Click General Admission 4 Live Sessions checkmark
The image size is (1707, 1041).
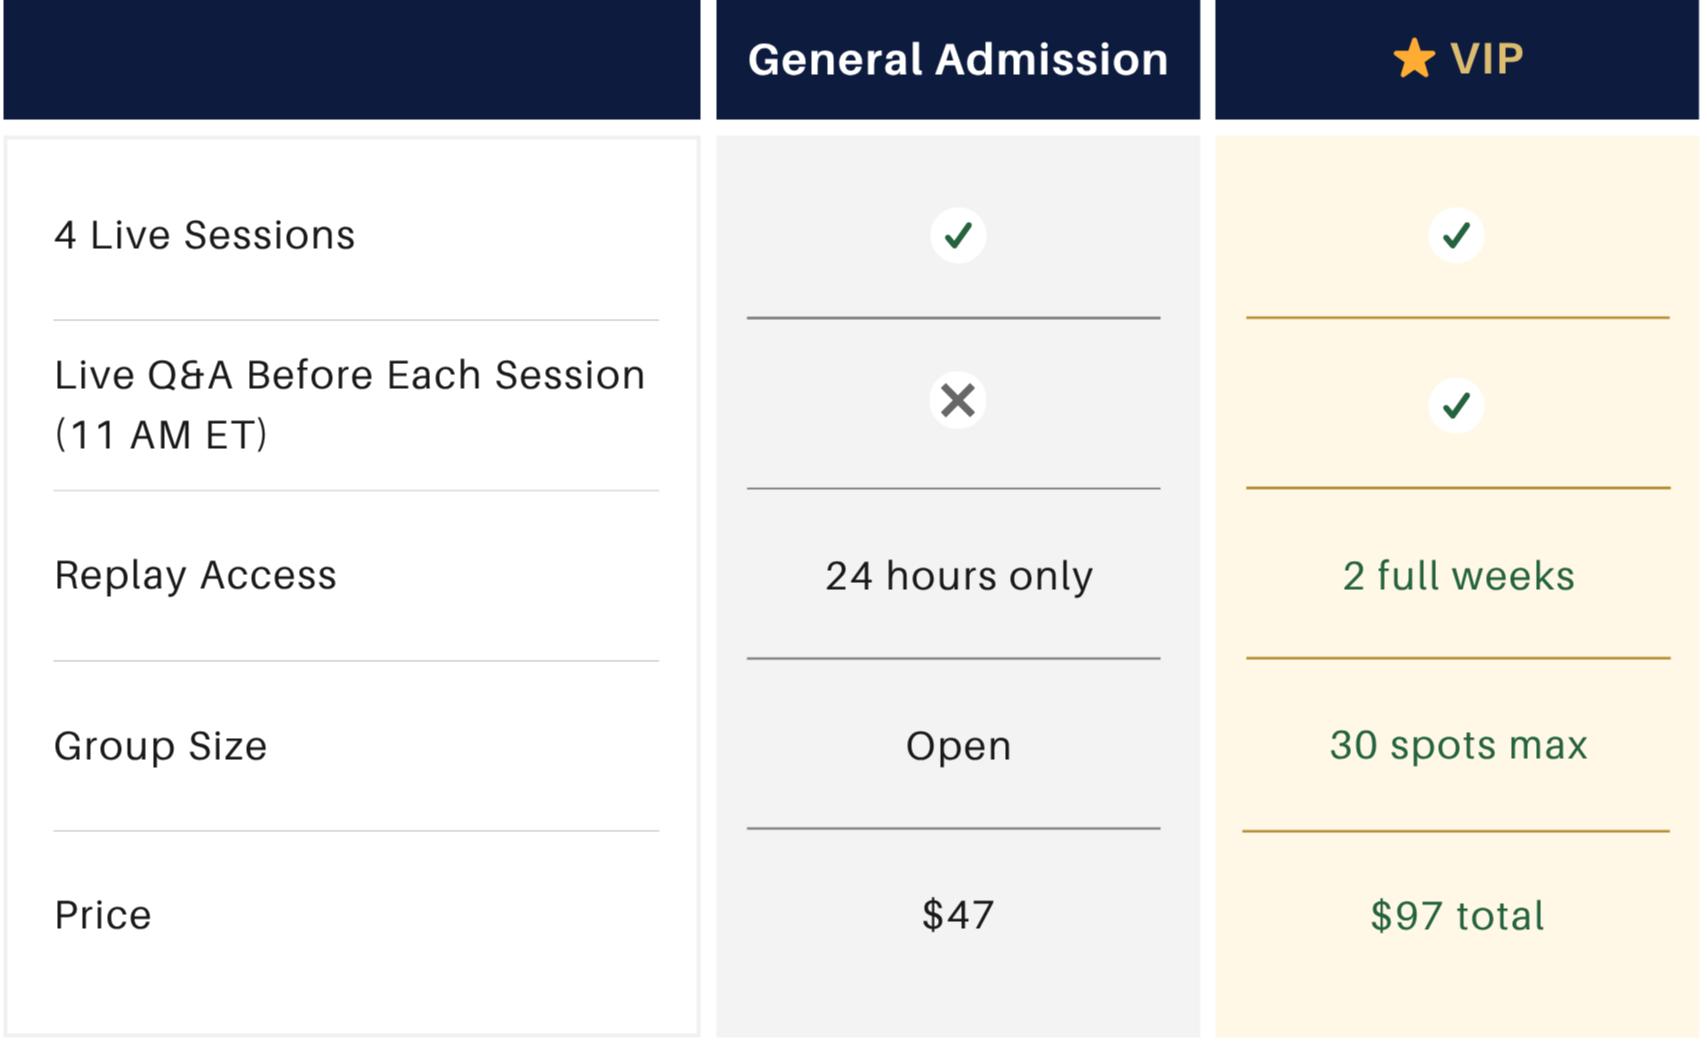(958, 236)
